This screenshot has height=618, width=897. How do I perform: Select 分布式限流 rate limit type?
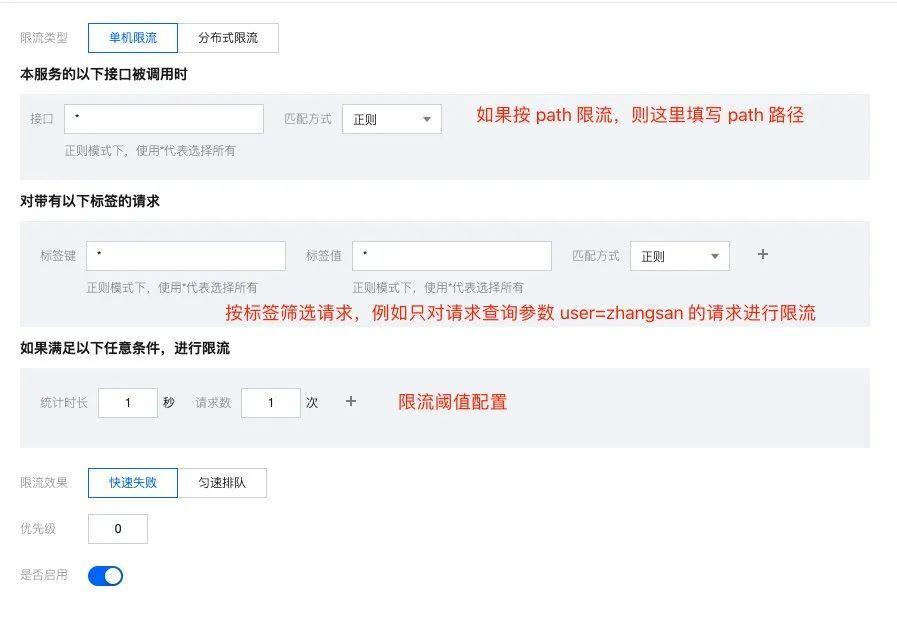pos(228,38)
